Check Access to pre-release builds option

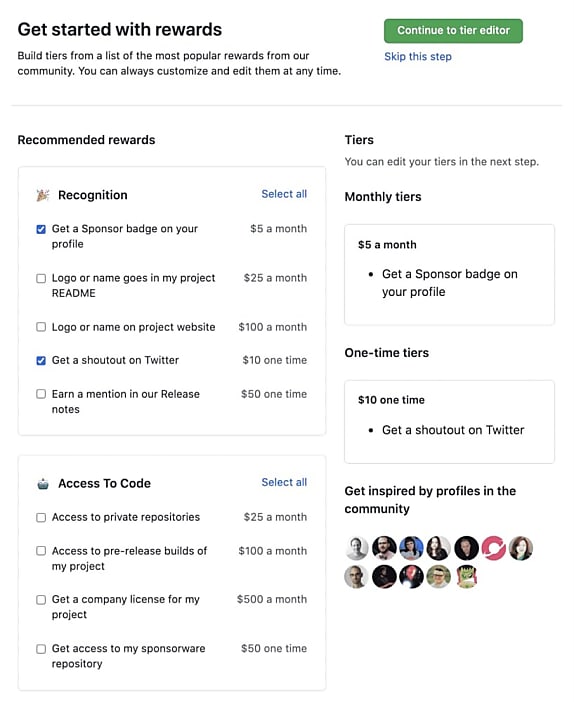tap(41, 551)
